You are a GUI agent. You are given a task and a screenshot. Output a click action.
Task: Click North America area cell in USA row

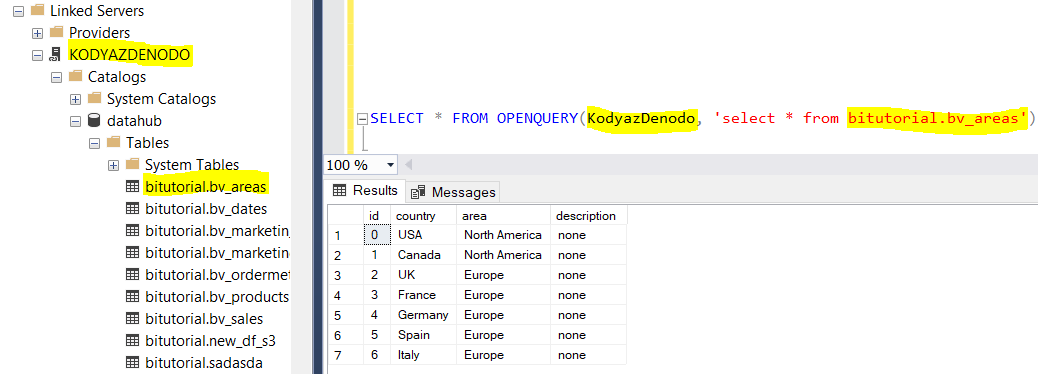(503, 235)
